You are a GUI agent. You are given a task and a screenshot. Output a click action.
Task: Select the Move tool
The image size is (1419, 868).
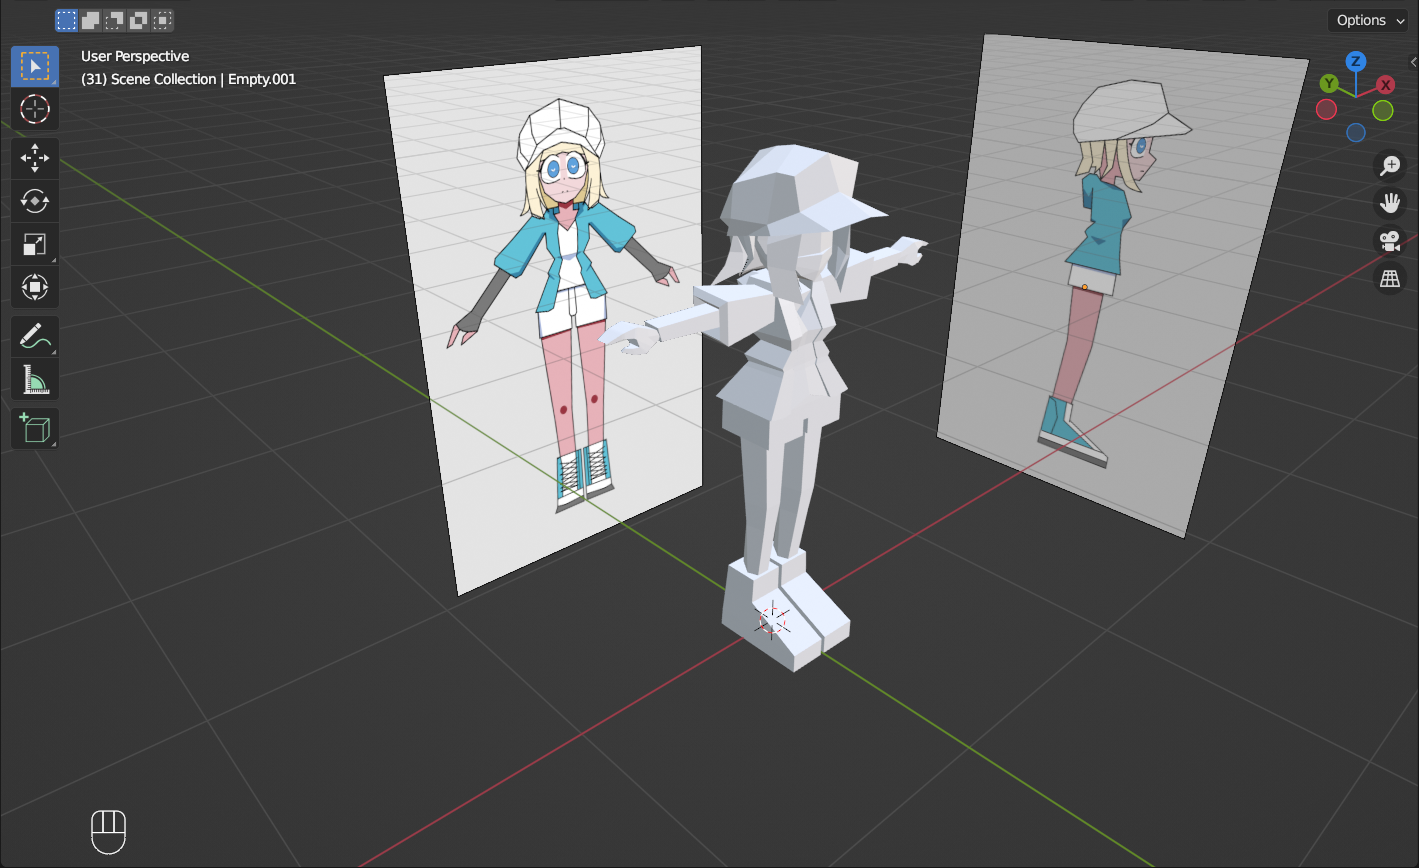[x=35, y=158]
